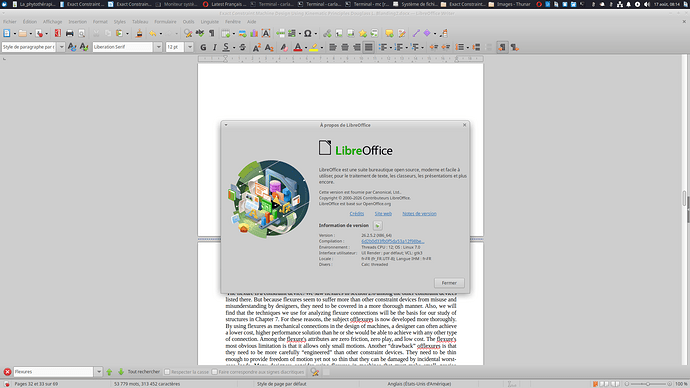The height and width of the screenshot is (388, 690).
Task: Toggle Left-to-Right paragraph direction button
Action: (502, 47)
